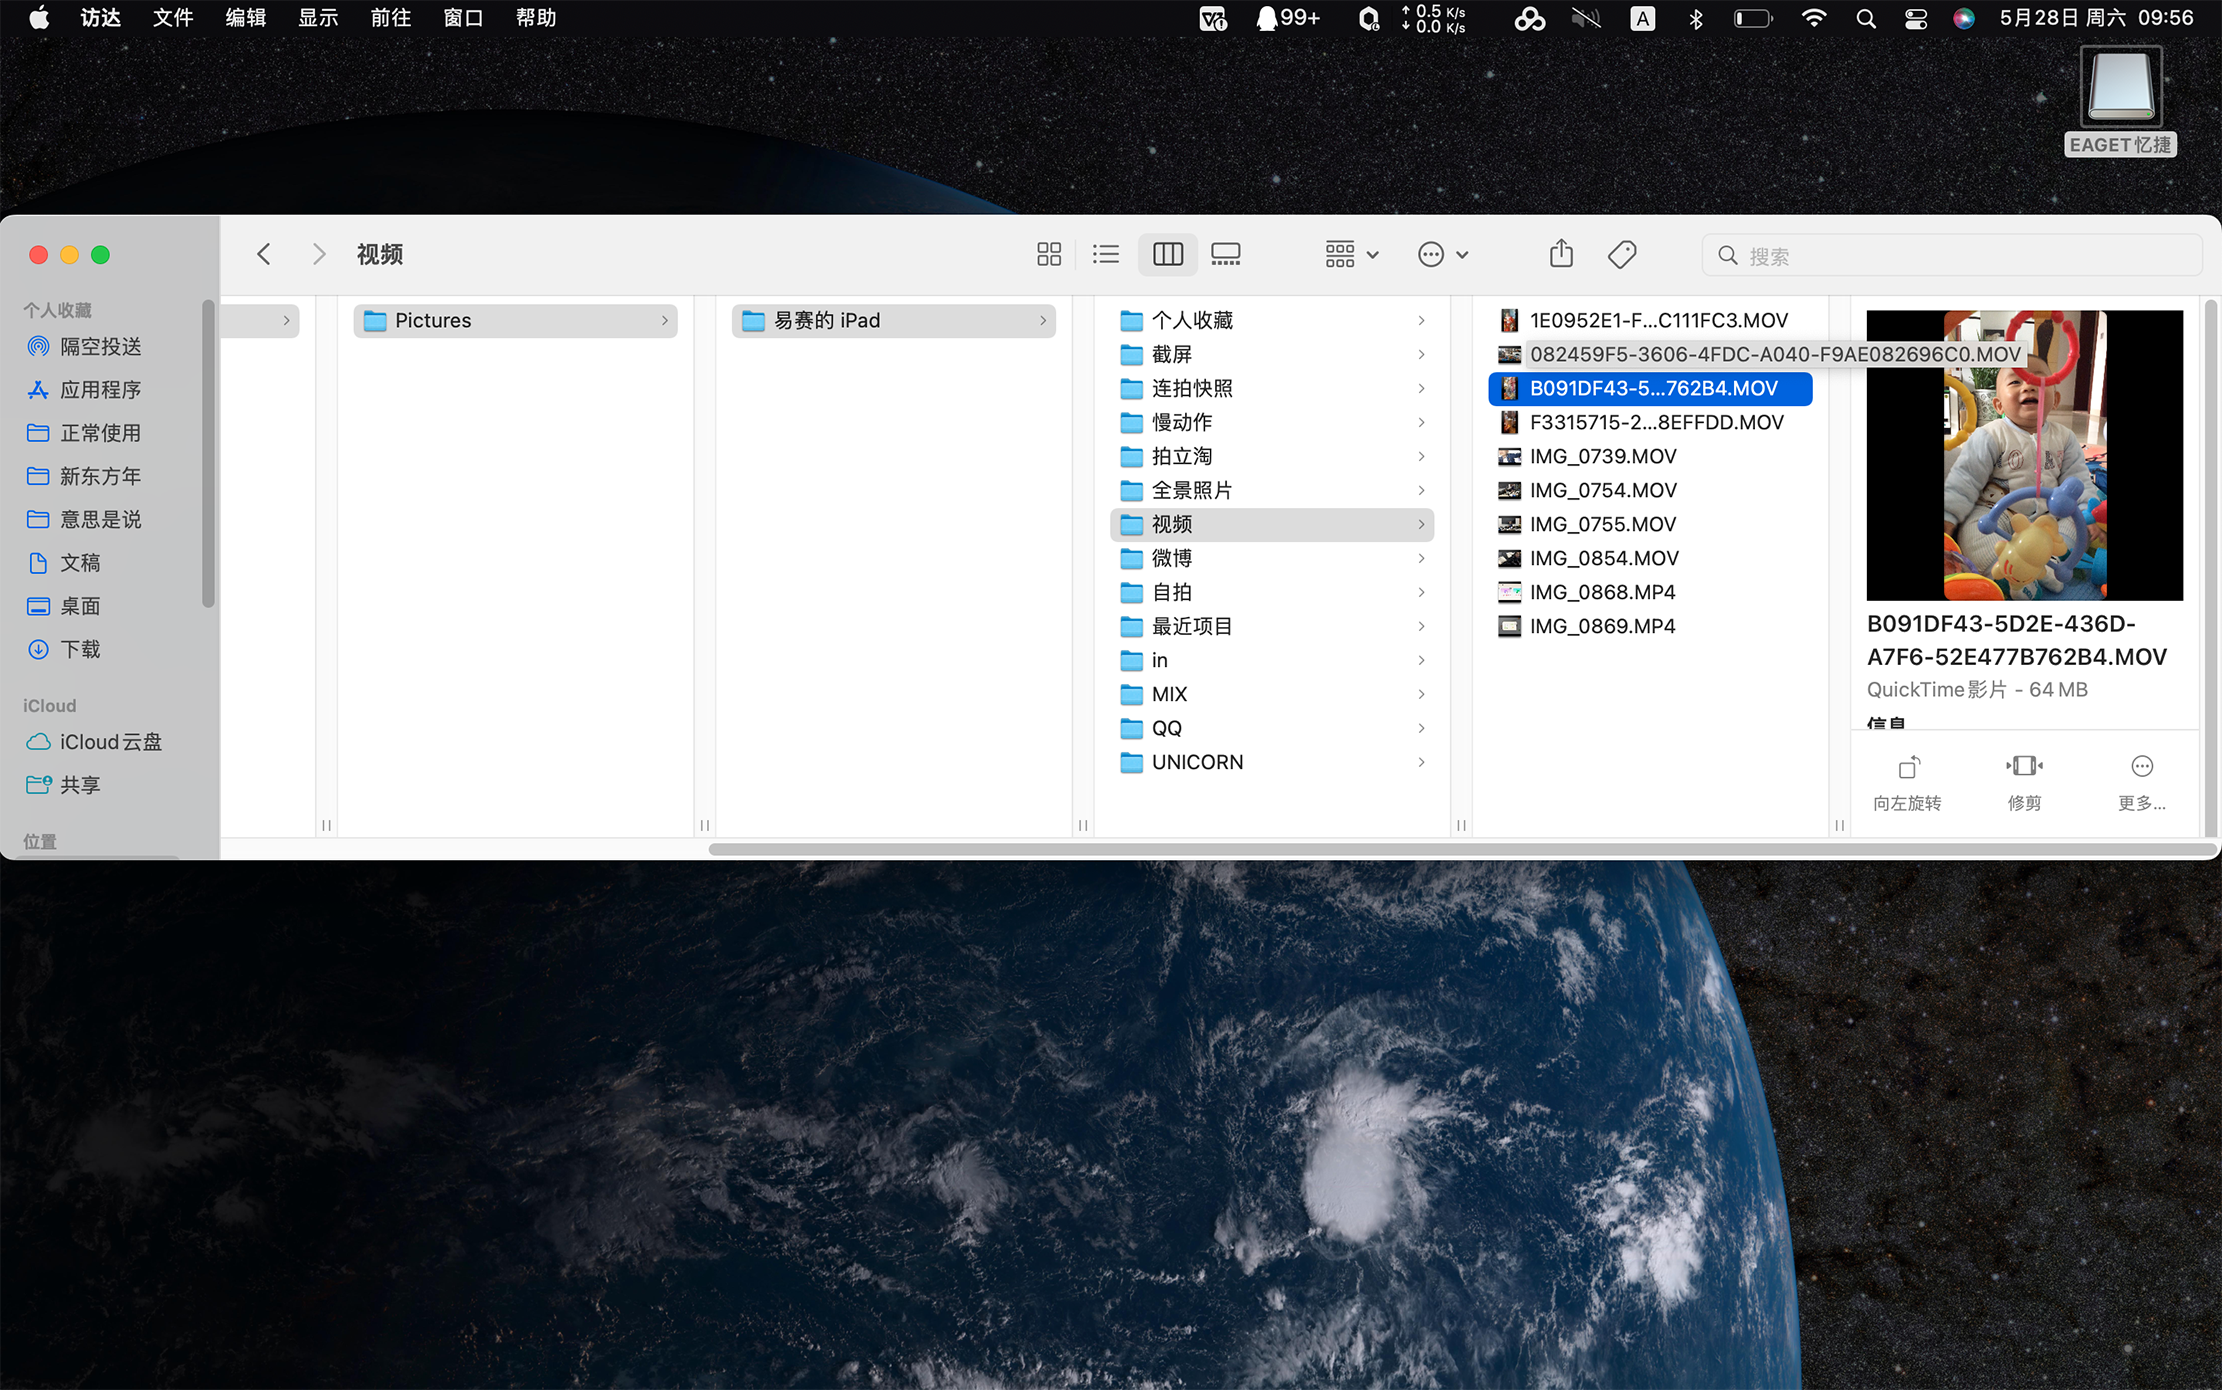The width and height of the screenshot is (2222, 1390).
Task: Expand the 微博 folder
Action: (x=1272, y=558)
